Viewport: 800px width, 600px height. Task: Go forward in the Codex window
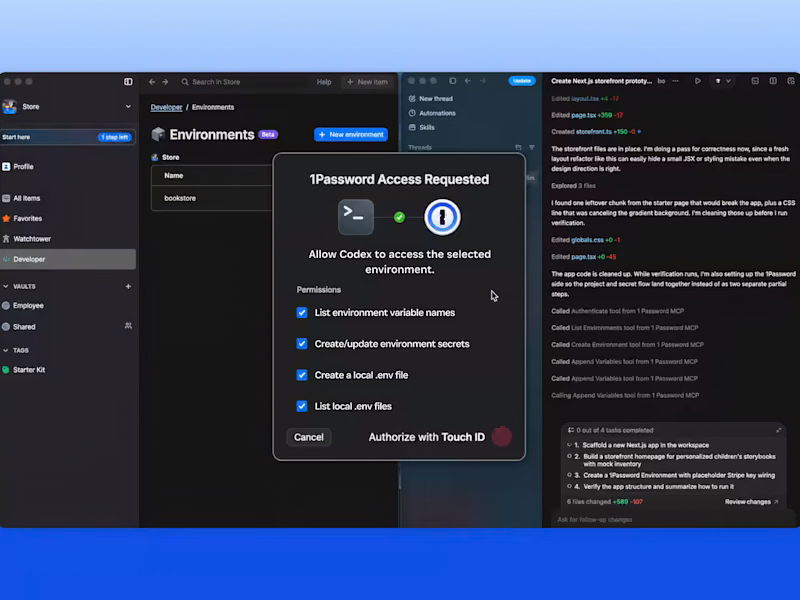tap(483, 81)
